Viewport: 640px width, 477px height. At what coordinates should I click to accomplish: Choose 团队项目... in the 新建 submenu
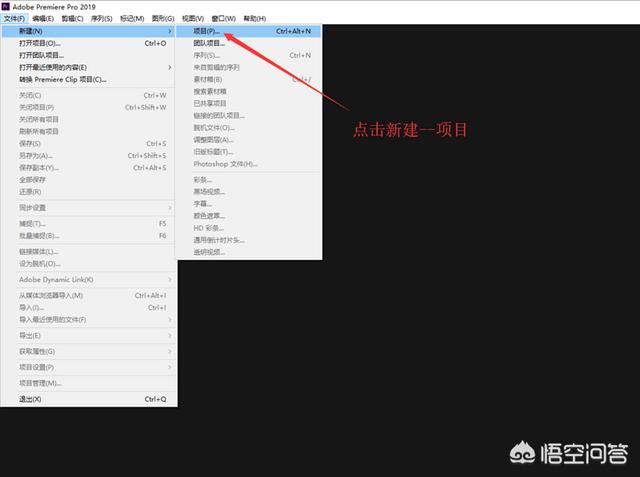(x=208, y=43)
